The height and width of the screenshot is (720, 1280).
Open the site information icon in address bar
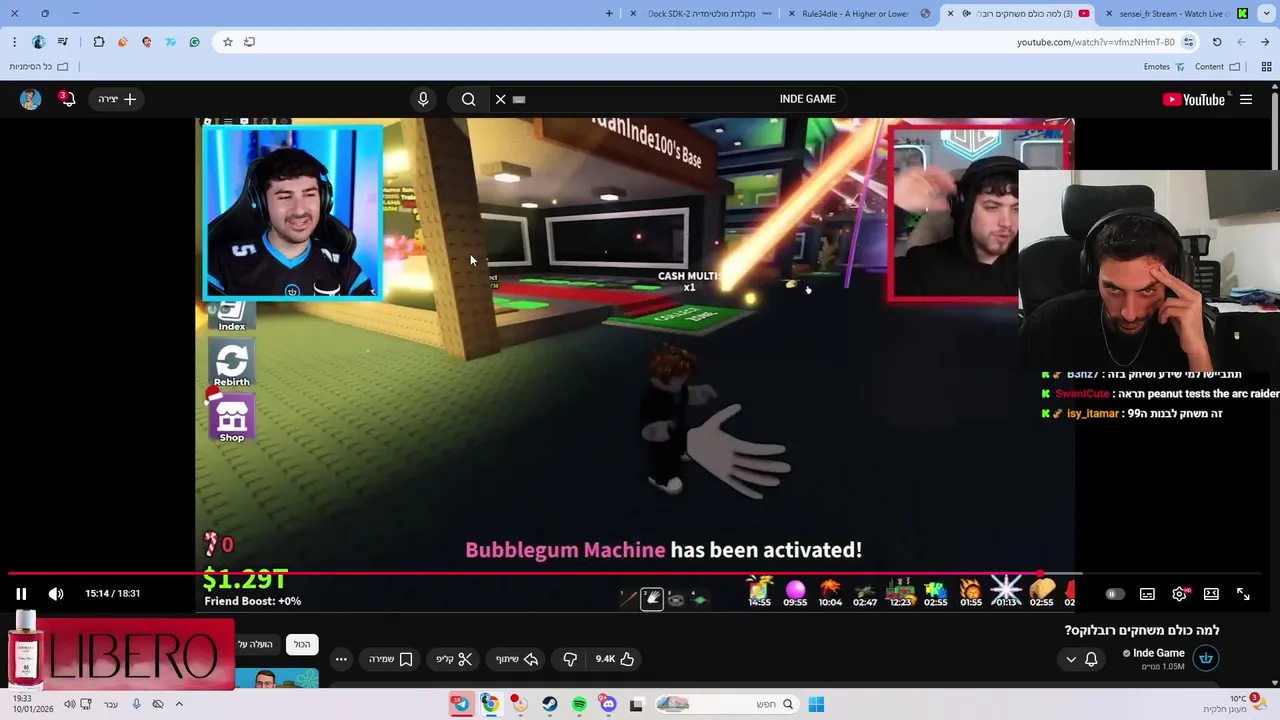pos(1189,42)
